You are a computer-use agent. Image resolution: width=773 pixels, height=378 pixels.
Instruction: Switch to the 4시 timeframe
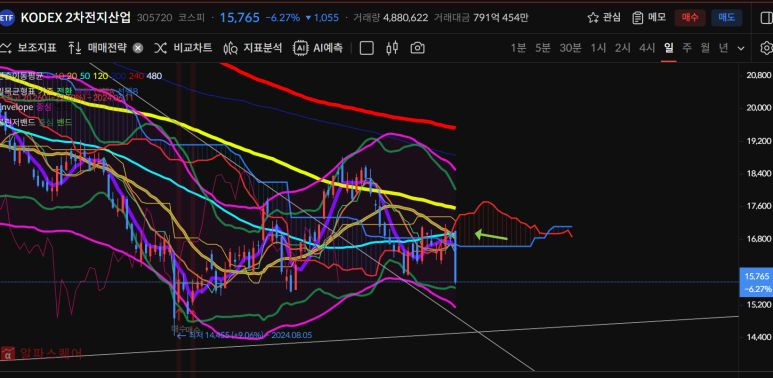click(647, 48)
